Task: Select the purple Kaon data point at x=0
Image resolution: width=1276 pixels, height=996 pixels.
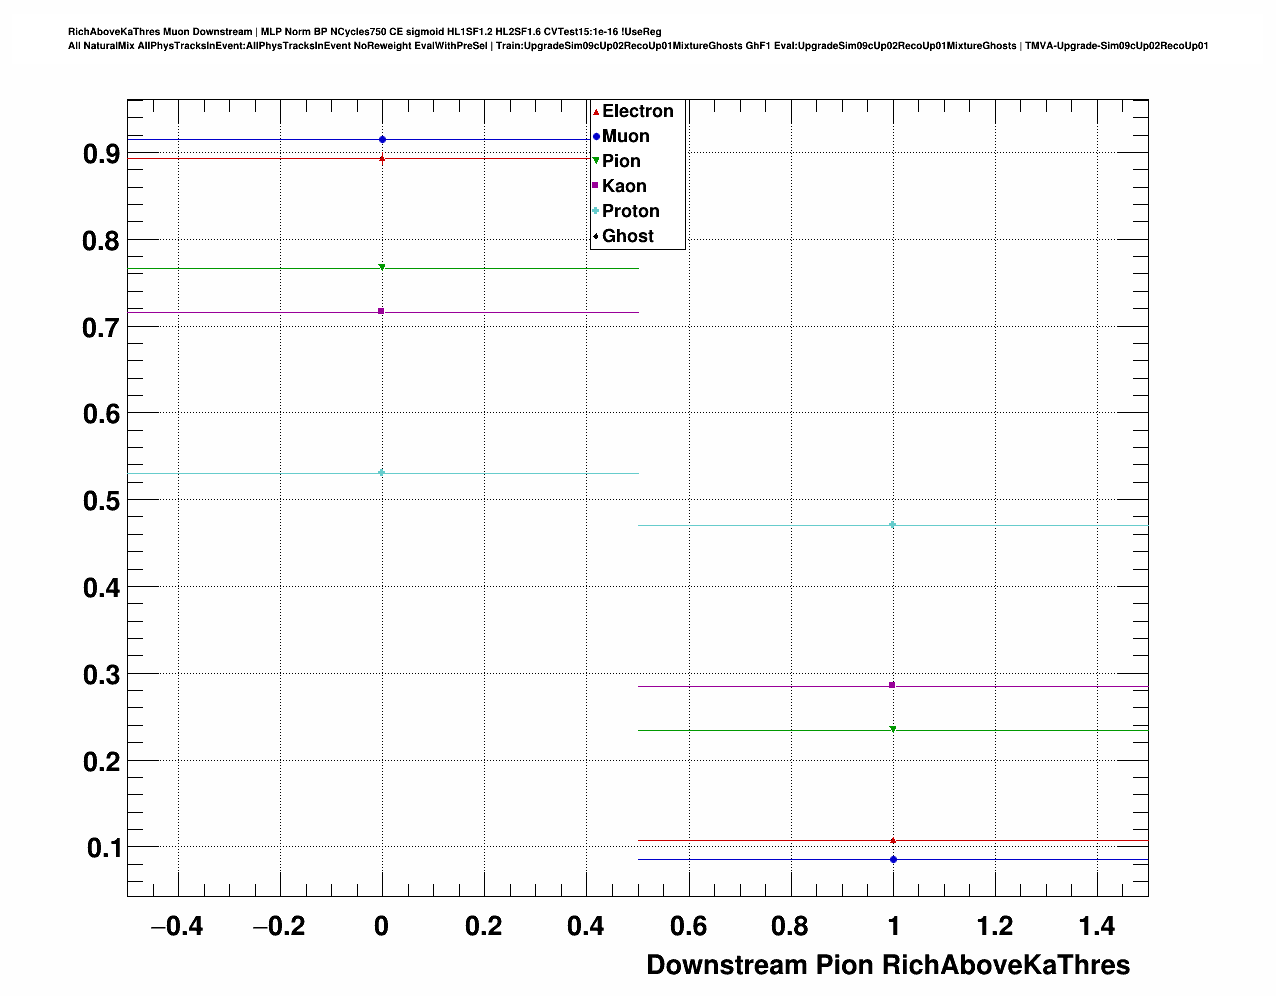Action: pyautogui.click(x=382, y=311)
